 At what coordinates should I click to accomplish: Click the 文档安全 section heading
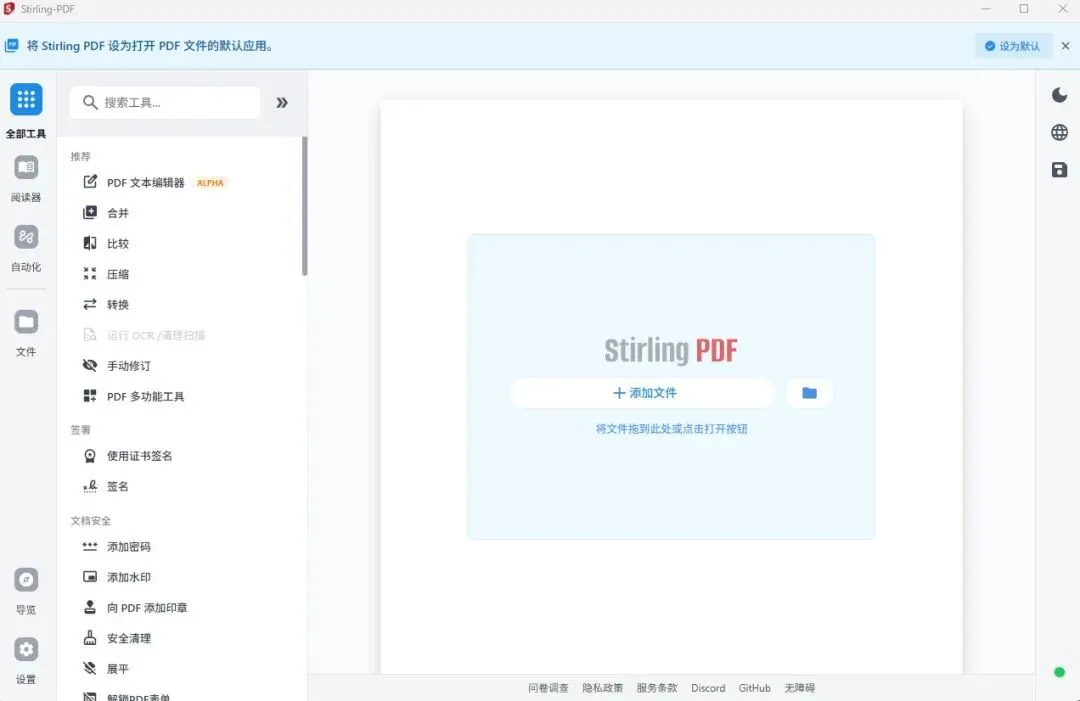[x=91, y=521]
